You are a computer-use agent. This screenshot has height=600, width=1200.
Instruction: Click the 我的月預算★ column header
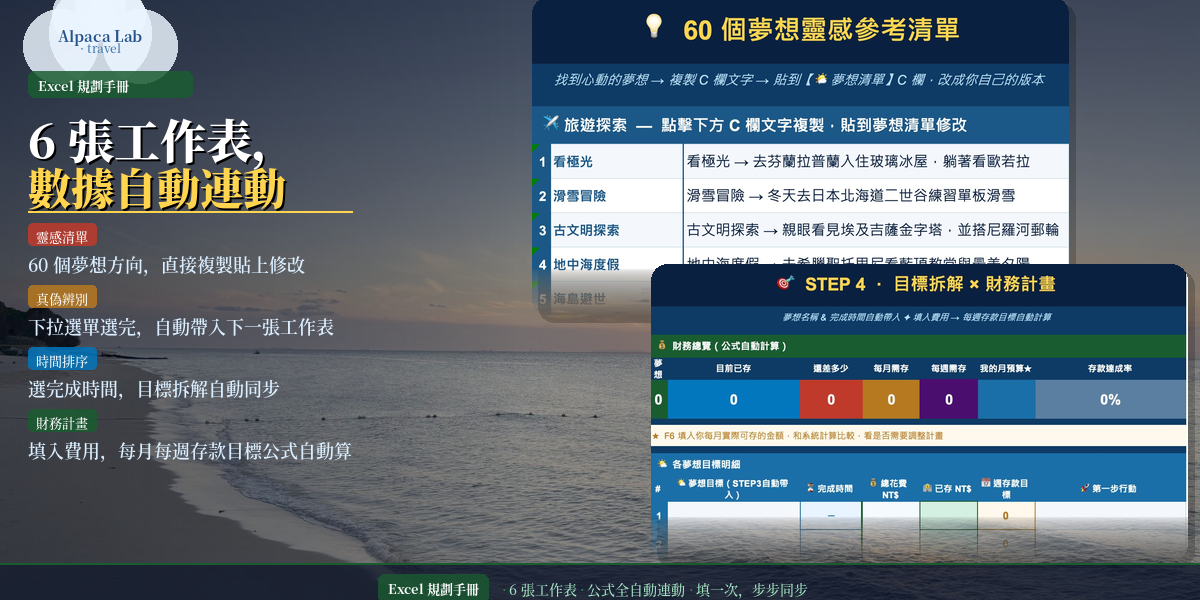1006,369
